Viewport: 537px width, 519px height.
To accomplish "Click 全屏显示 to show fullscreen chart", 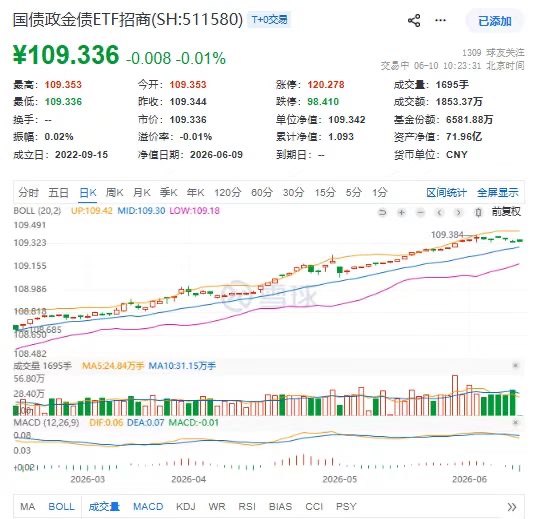I will (498, 193).
